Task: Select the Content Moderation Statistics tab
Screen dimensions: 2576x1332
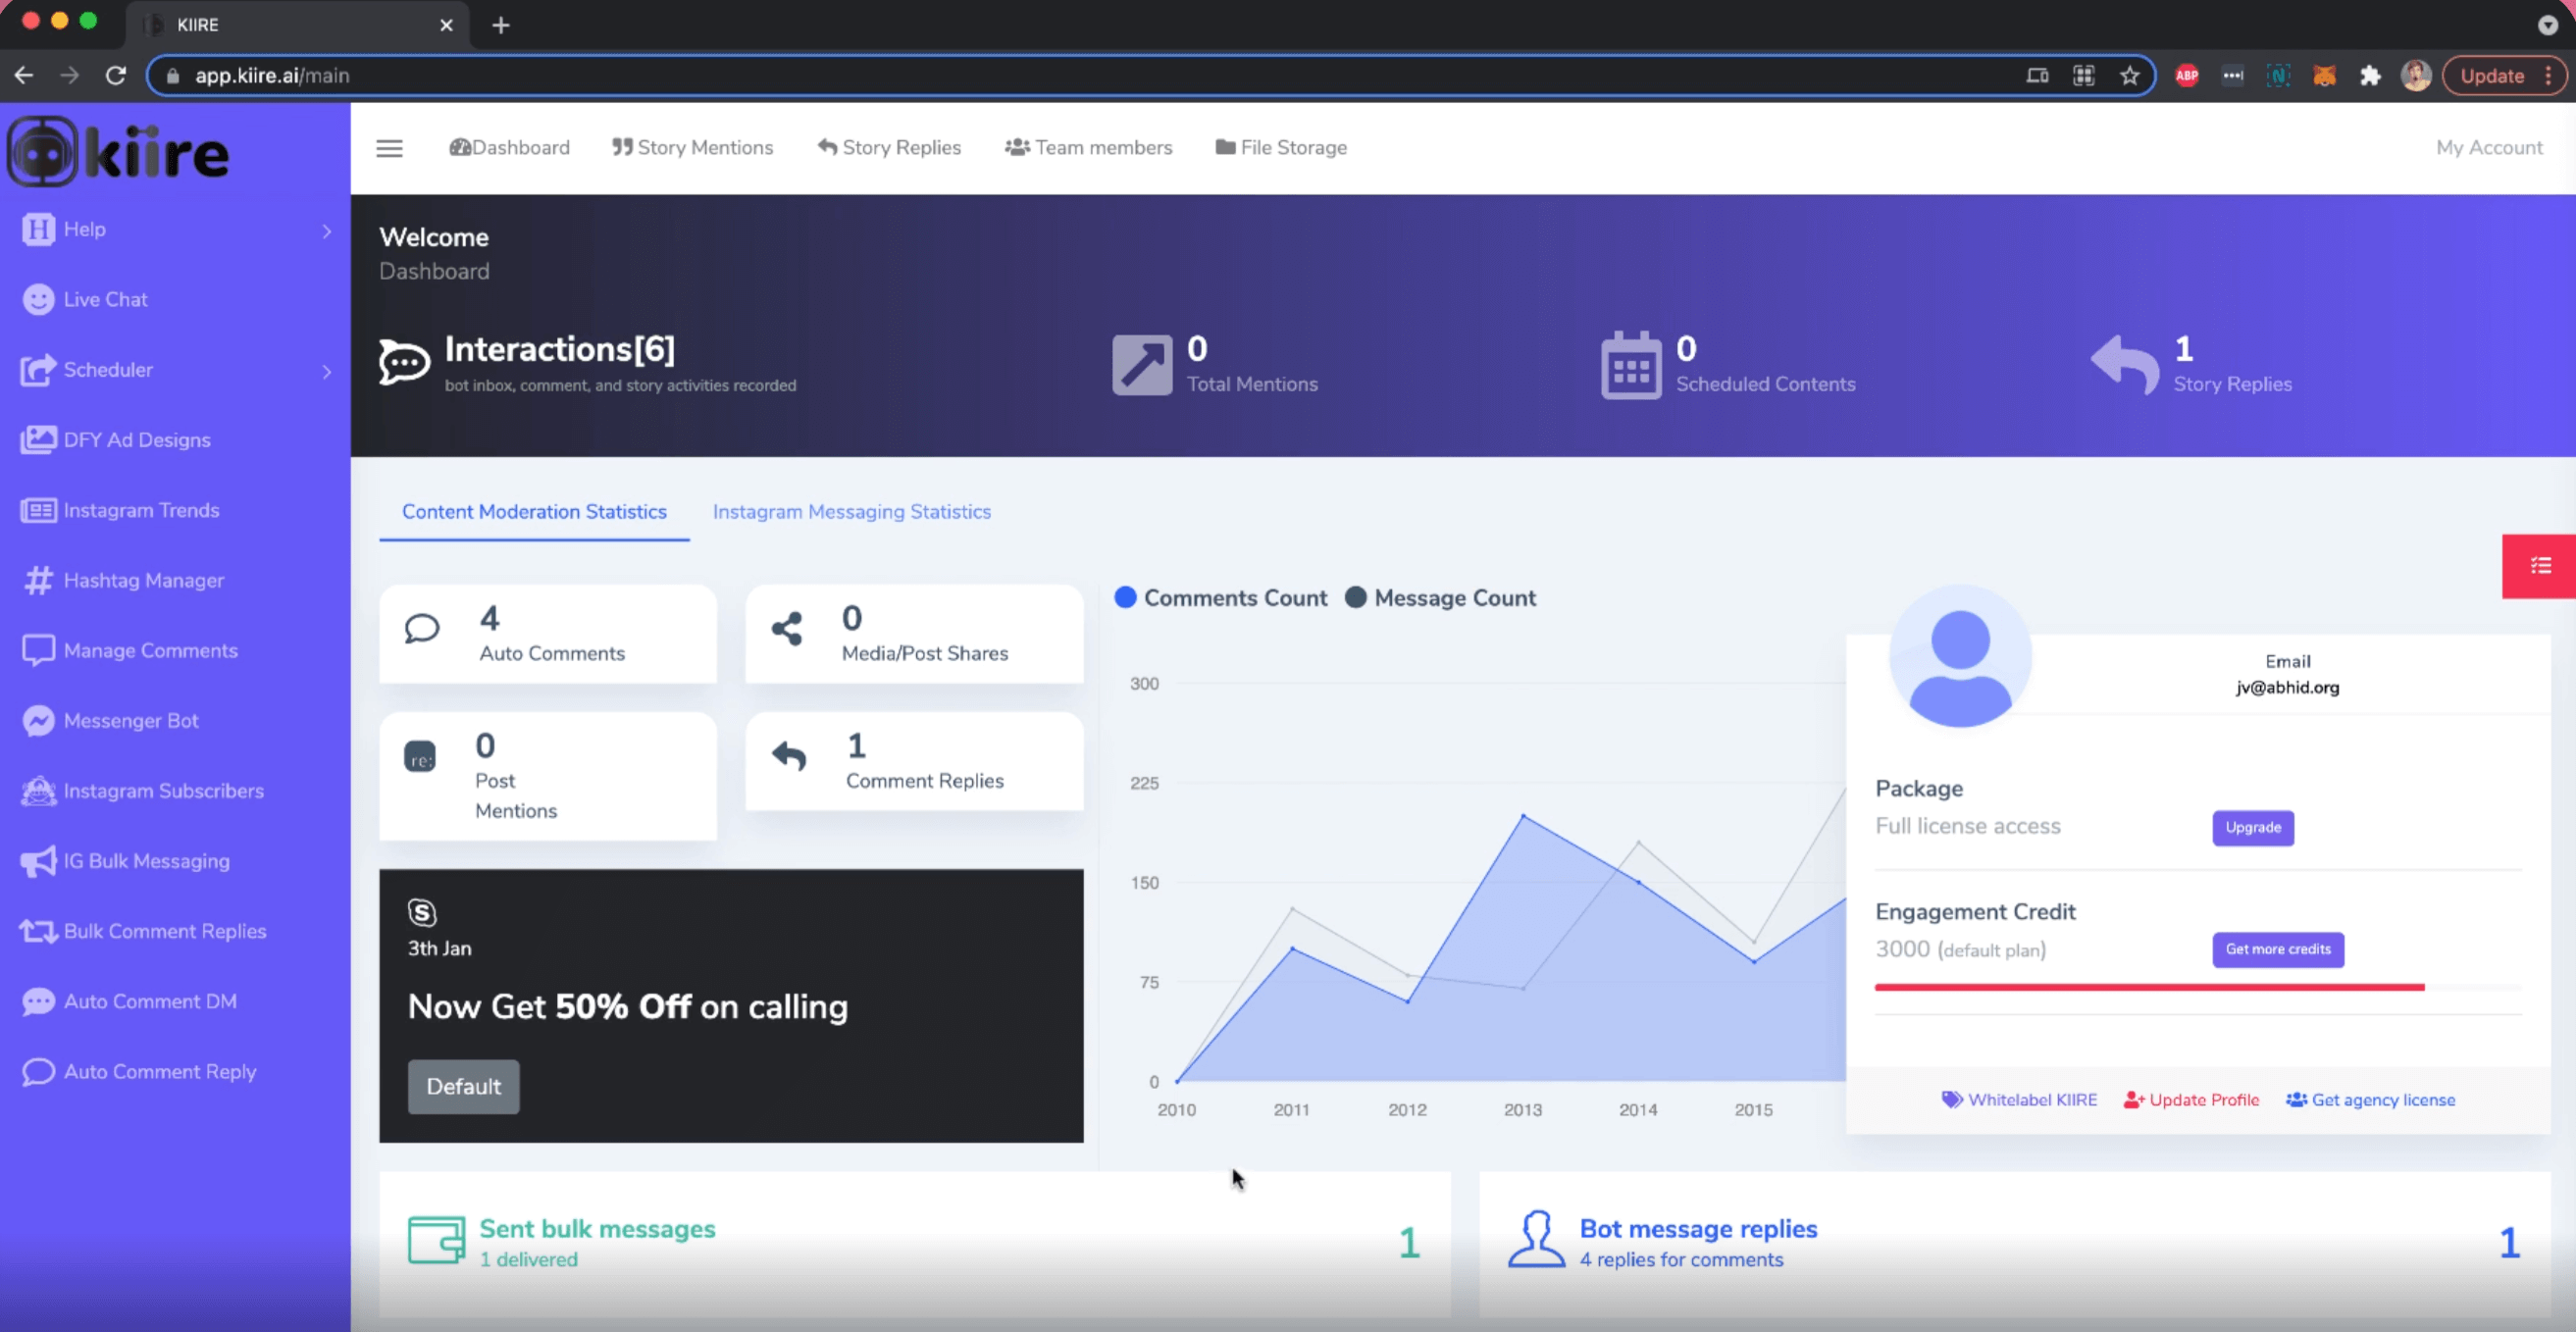Action: [x=535, y=511]
